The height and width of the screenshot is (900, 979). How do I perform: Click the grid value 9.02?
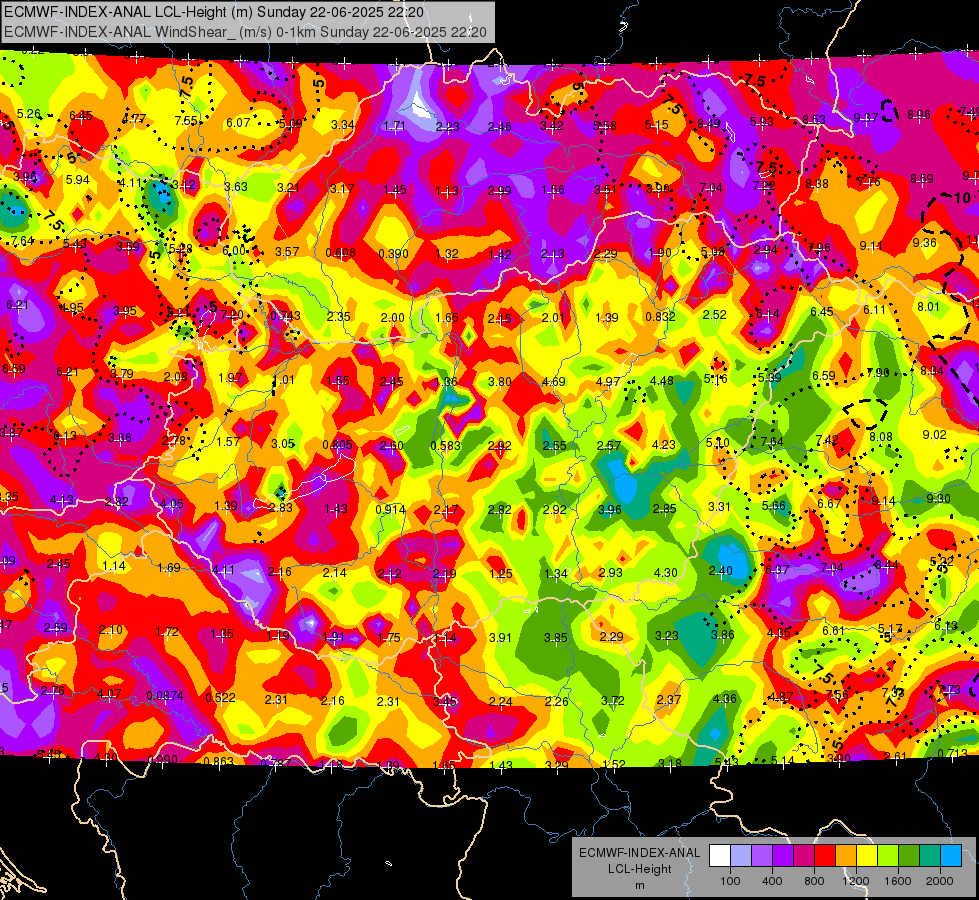934,434
